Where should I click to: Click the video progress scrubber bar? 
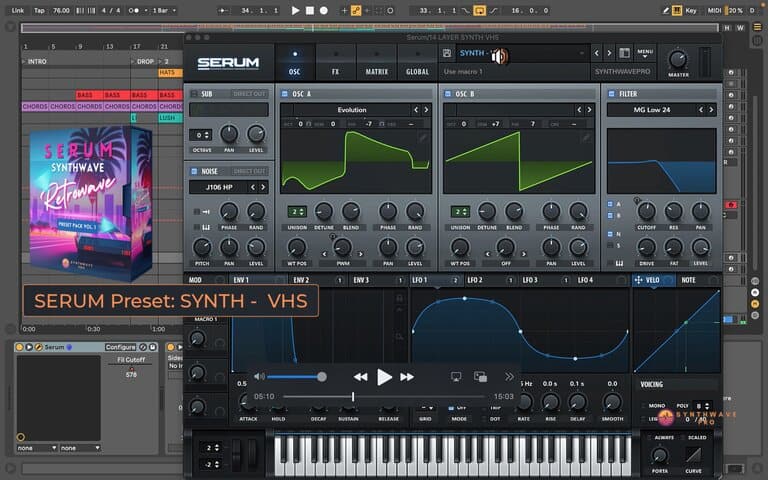(x=384, y=396)
